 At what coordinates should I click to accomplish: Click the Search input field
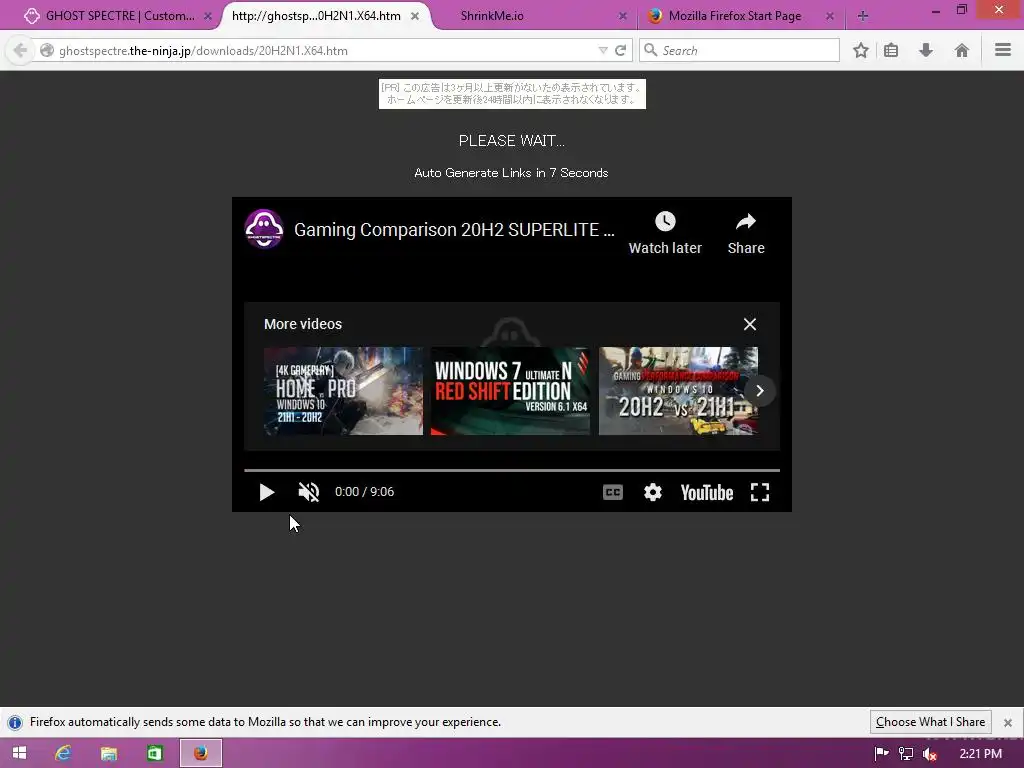(x=739, y=50)
